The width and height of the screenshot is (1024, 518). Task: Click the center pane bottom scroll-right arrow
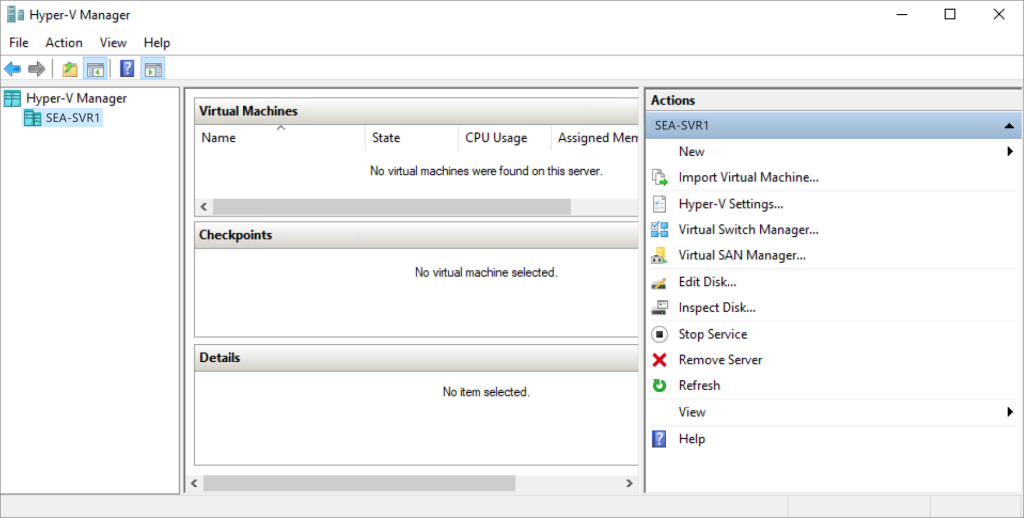[629, 483]
